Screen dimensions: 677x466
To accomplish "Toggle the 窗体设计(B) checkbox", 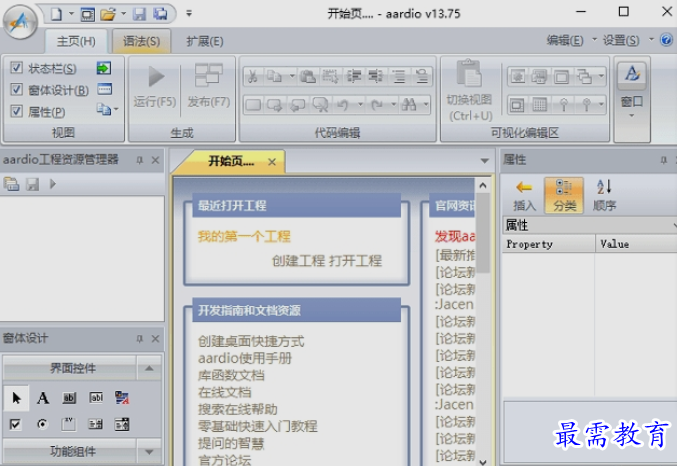I will click(16, 89).
